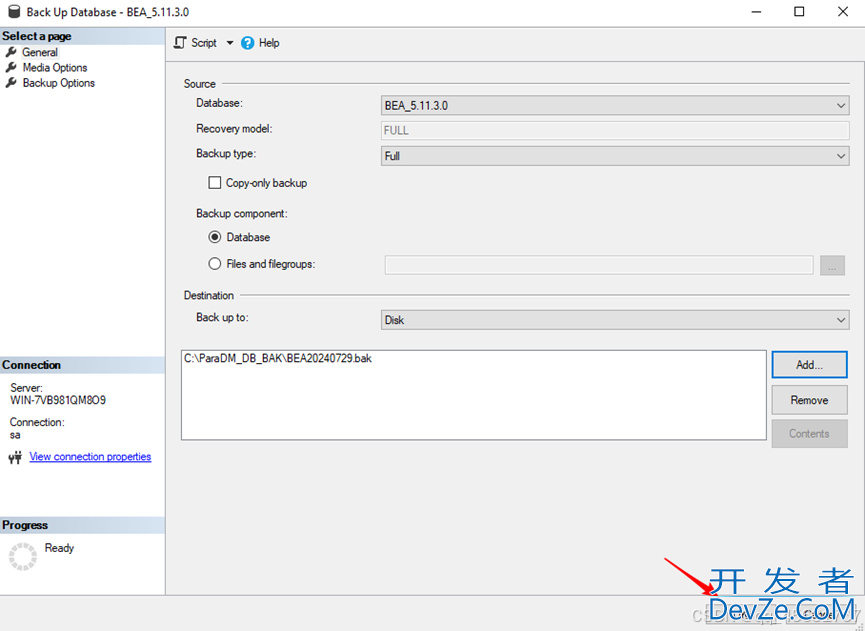Click the blue Help question icon
The height and width of the screenshot is (631, 865).
pyautogui.click(x=248, y=43)
